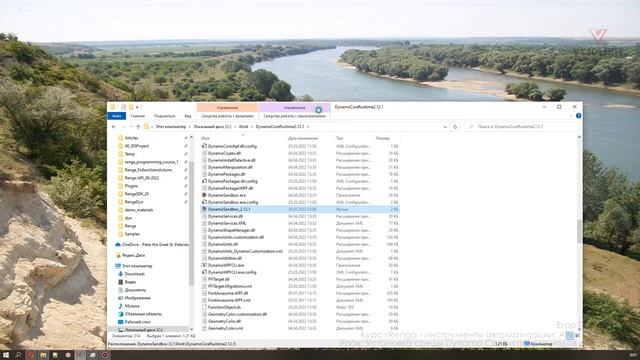This screenshot has width=640, height=360.
Task: Select DynamoWPFCLI.exe application file icon
Action: pyautogui.click(x=204, y=265)
